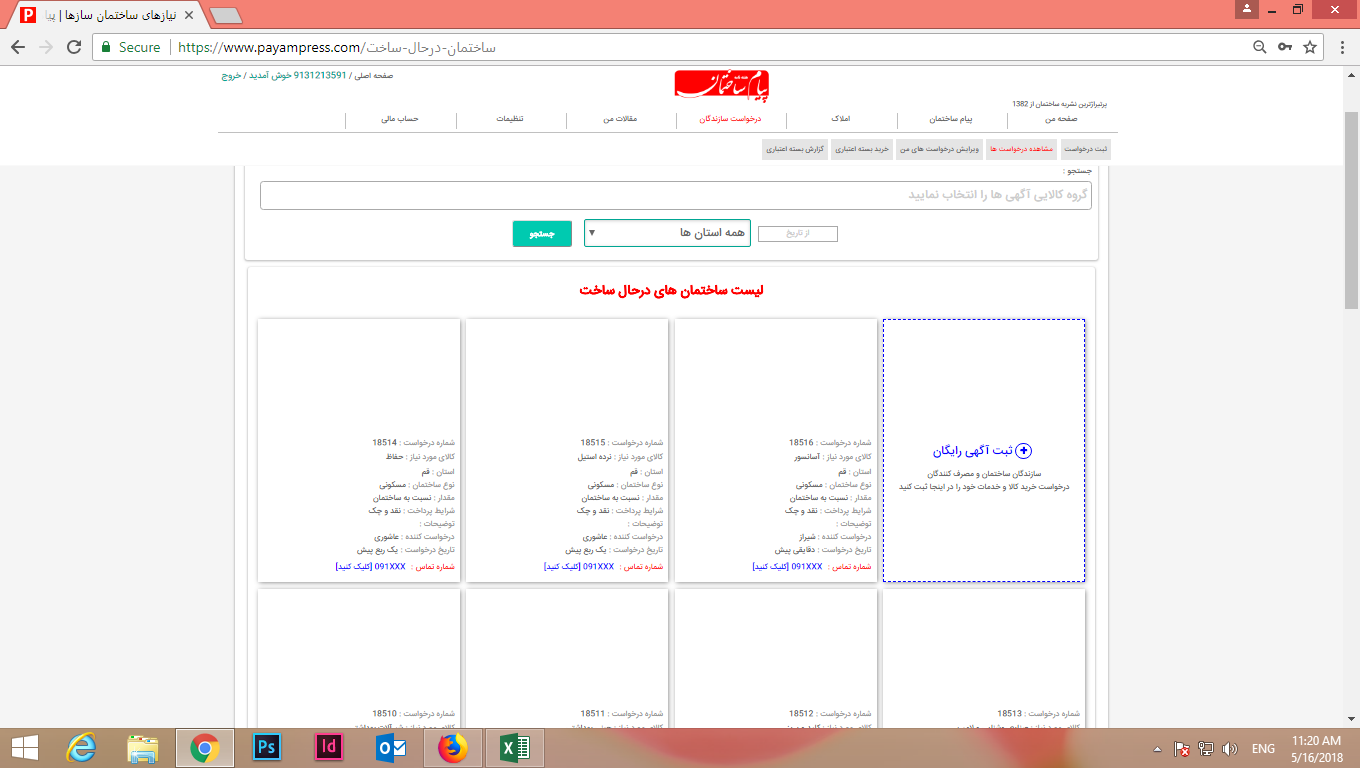Image resolution: width=1360 pixels, height=768 pixels.
Task: Click the Chrome icon on taskbar
Action: (x=205, y=747)
